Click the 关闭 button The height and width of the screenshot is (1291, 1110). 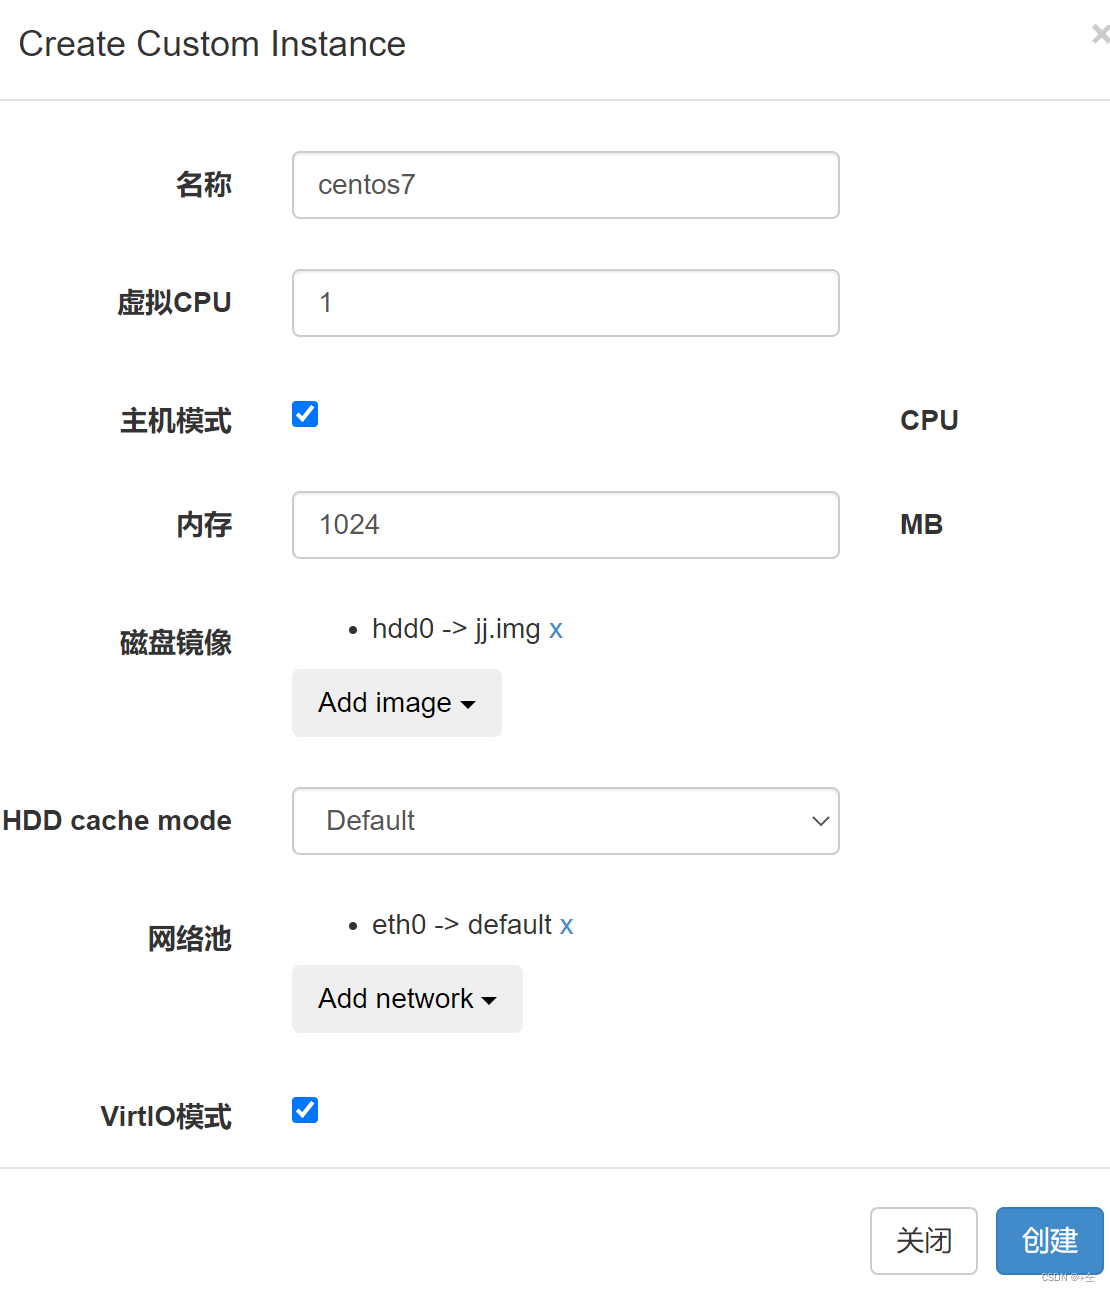[924, 1241]
